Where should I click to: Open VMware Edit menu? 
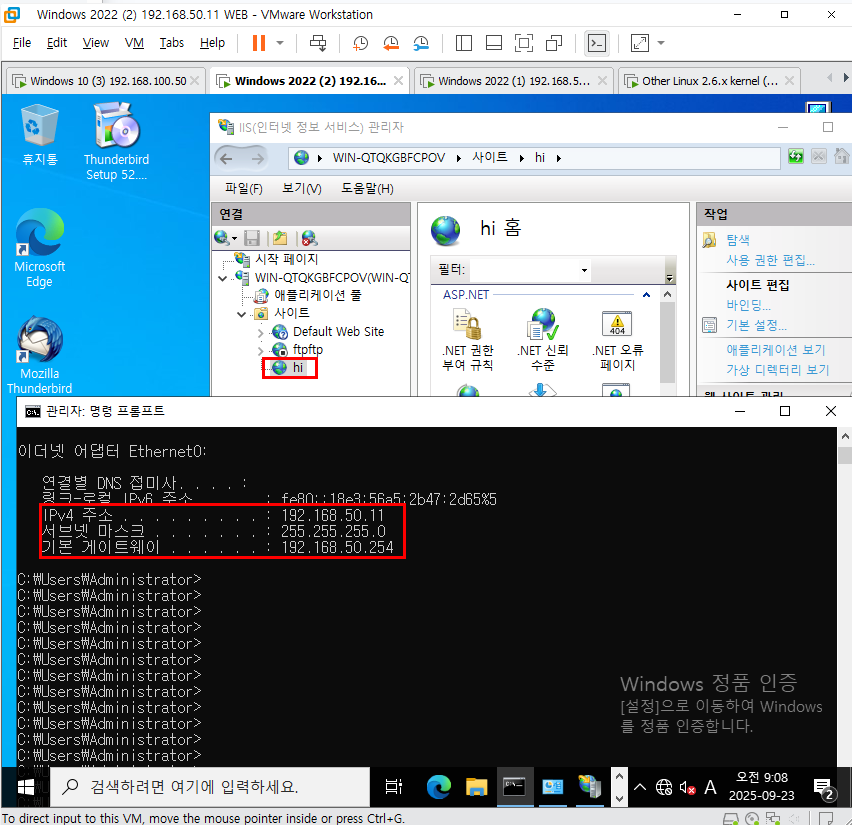[x=57, y=43]
